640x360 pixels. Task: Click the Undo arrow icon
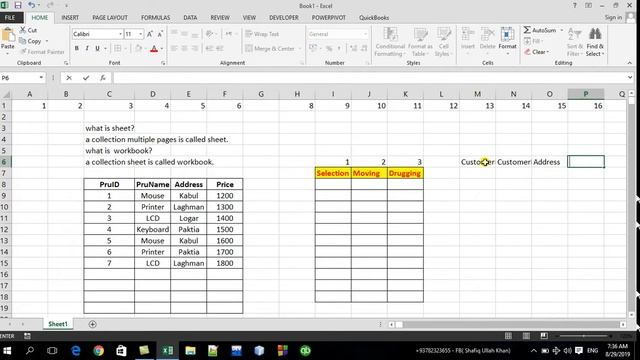(31, 5)
